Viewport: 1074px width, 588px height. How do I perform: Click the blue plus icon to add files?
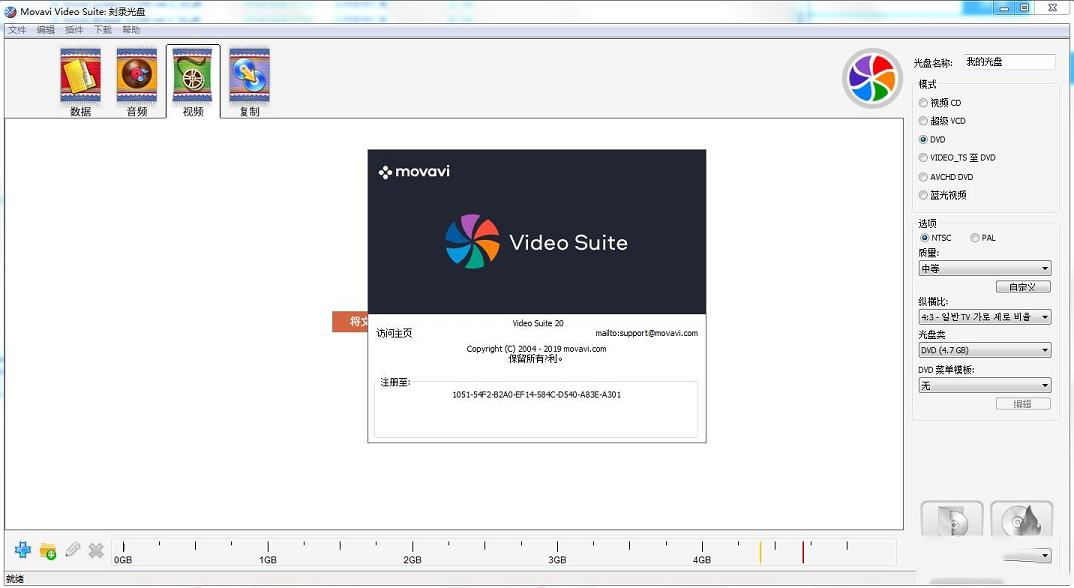(24, 550)
